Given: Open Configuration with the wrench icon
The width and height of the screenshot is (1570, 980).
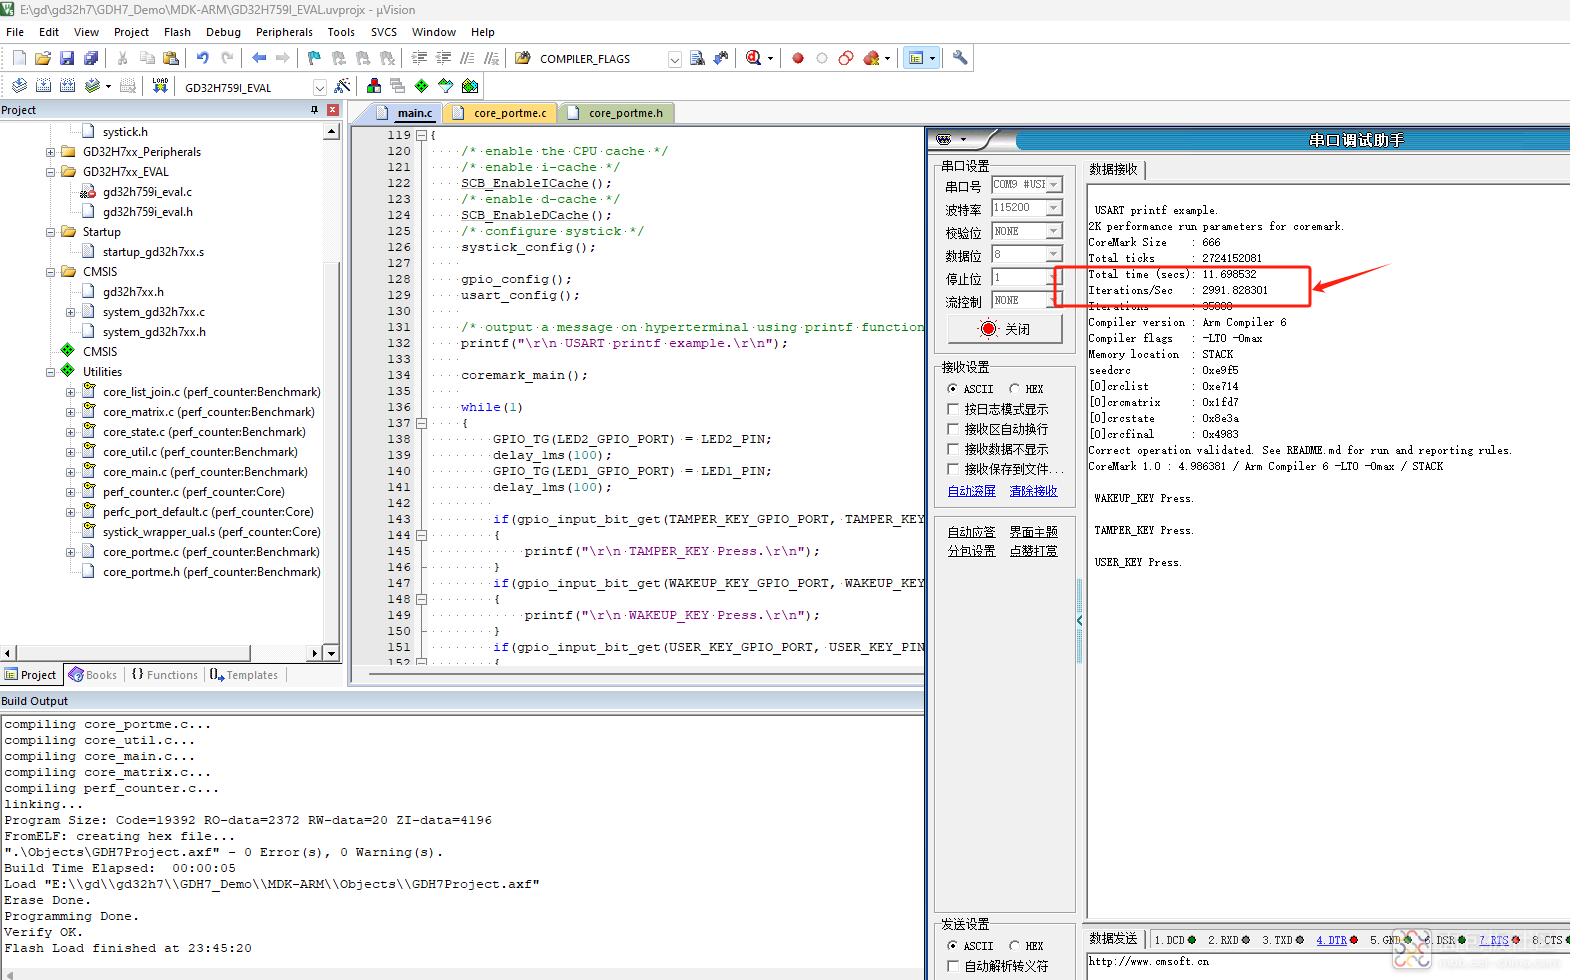Looking at the screenshot, I should point(960,59).
